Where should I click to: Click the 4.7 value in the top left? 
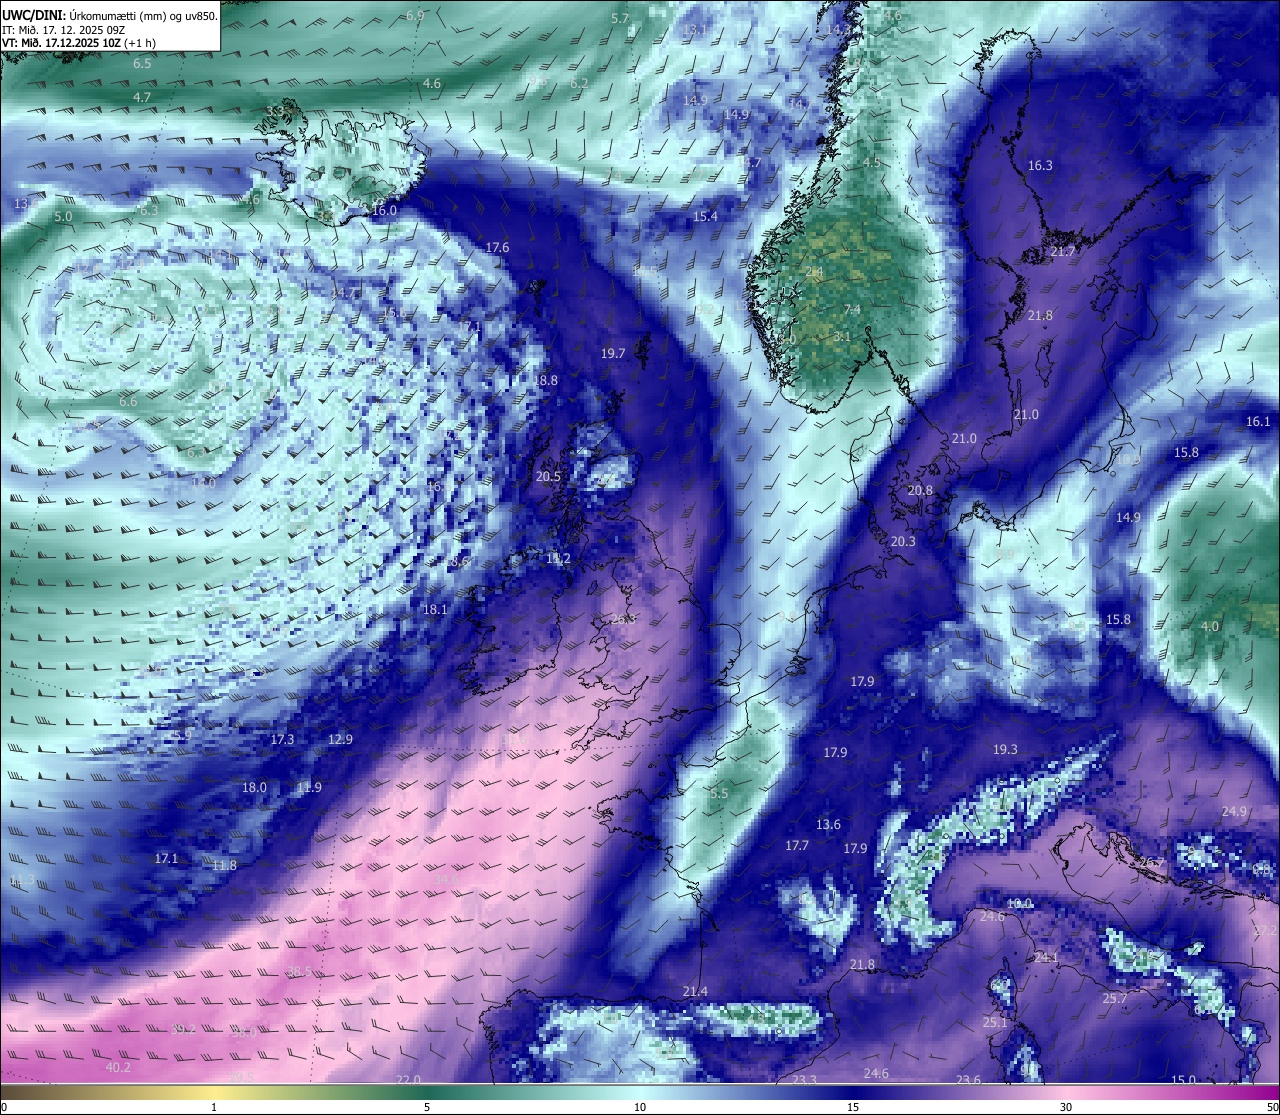[x=142, y=97]
